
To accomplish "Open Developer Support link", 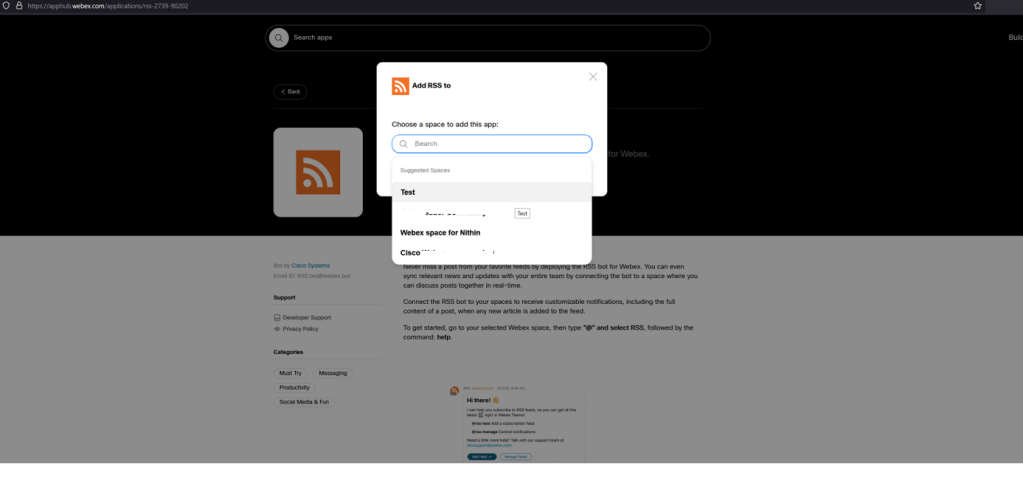I will click(x=306, y=317).
